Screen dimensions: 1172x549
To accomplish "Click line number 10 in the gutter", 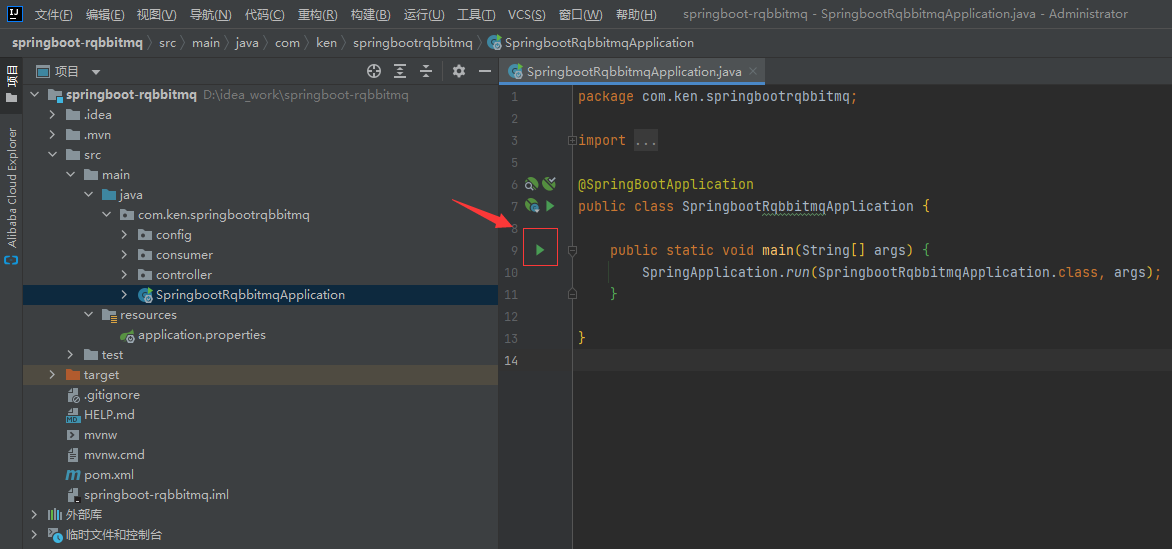I will point(513,272).
